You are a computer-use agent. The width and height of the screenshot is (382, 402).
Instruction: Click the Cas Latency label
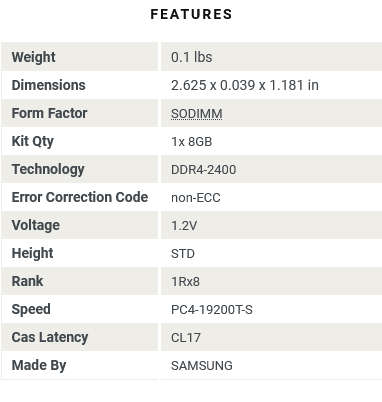pyautogui.click(x=50, y=337)
